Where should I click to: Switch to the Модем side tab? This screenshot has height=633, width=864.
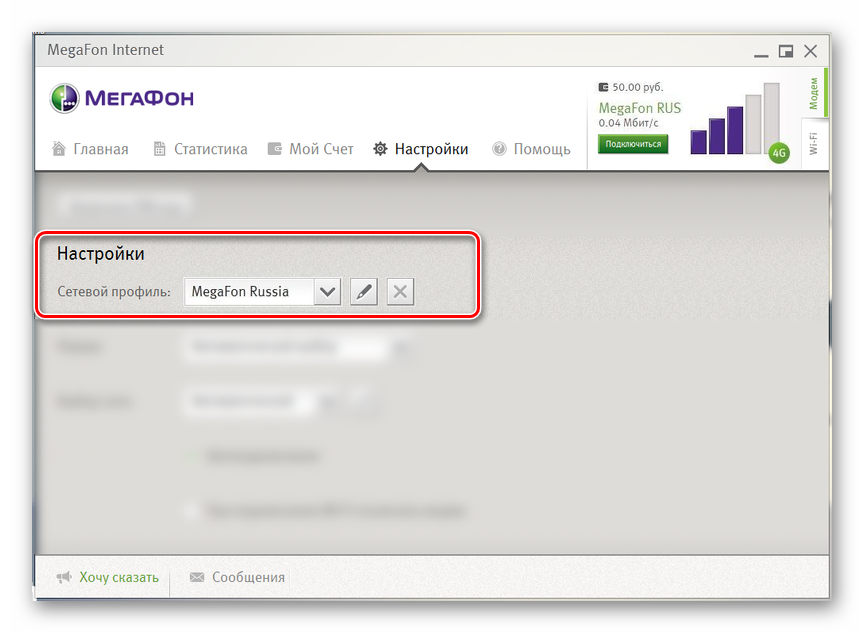pyautogui.click(x=814, y=93)
